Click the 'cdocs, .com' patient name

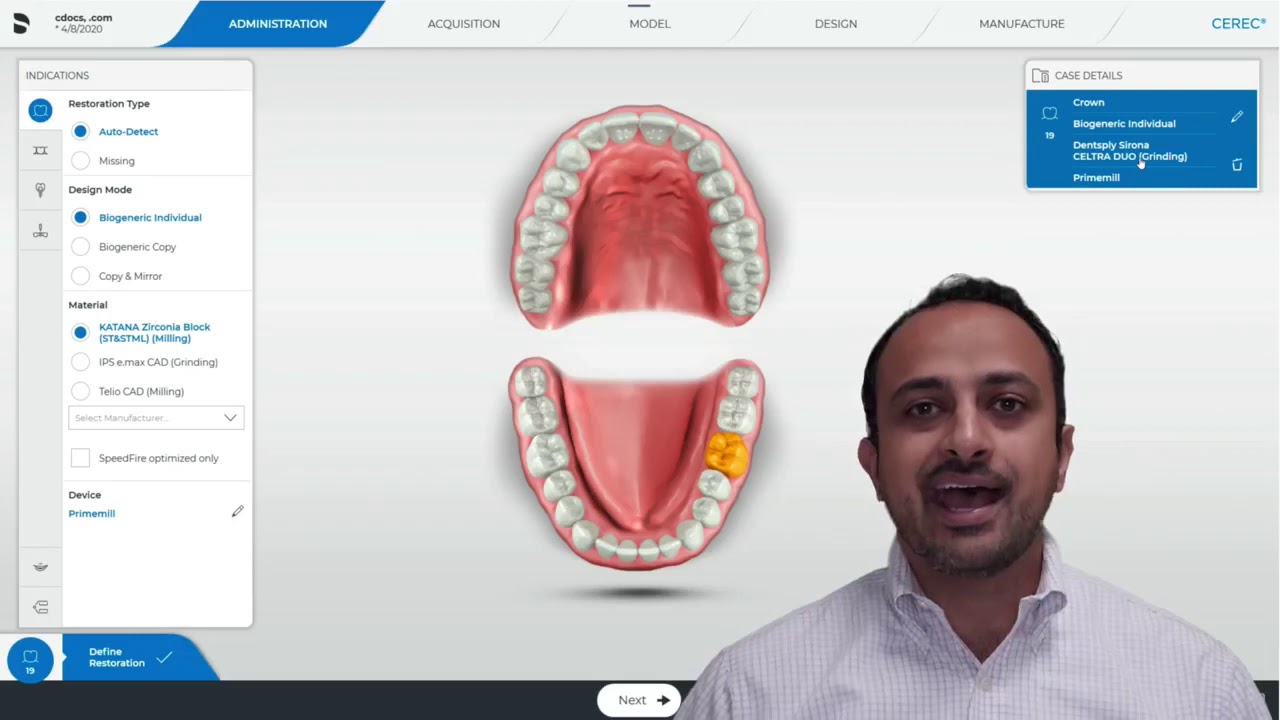[84, 18]
